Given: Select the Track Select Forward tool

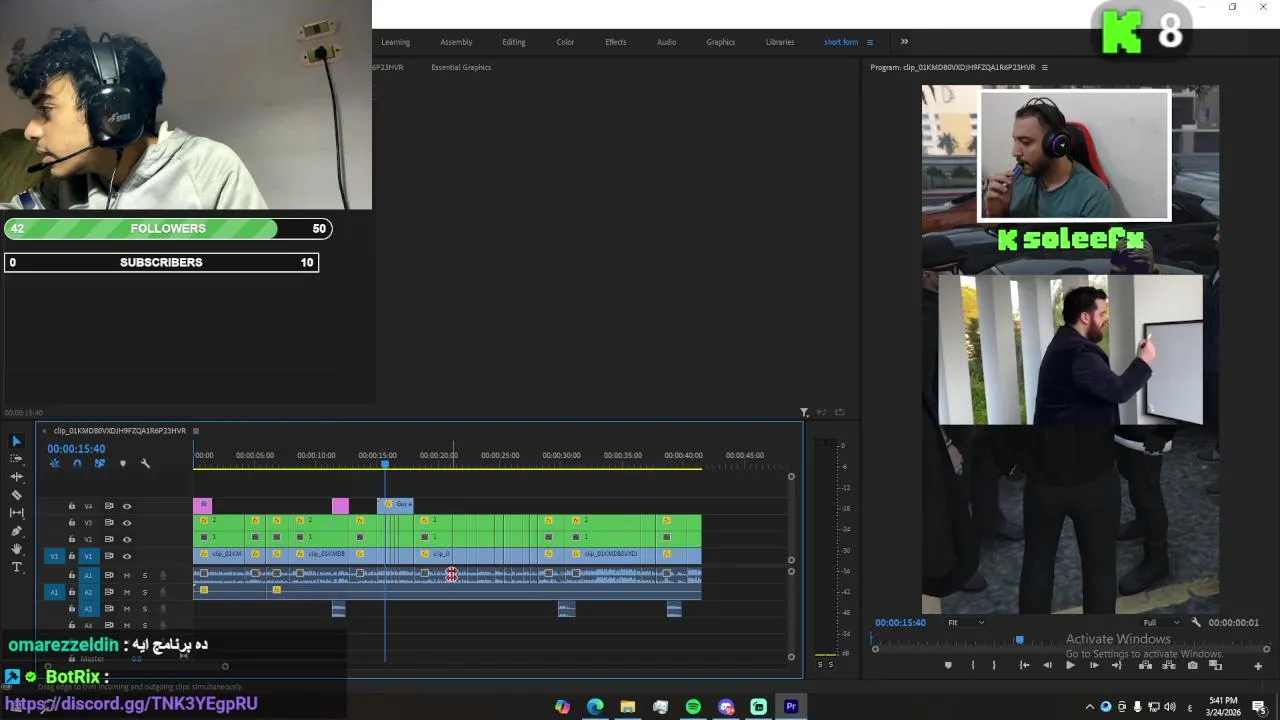Looking at the screenshot, I should (16, 458).
